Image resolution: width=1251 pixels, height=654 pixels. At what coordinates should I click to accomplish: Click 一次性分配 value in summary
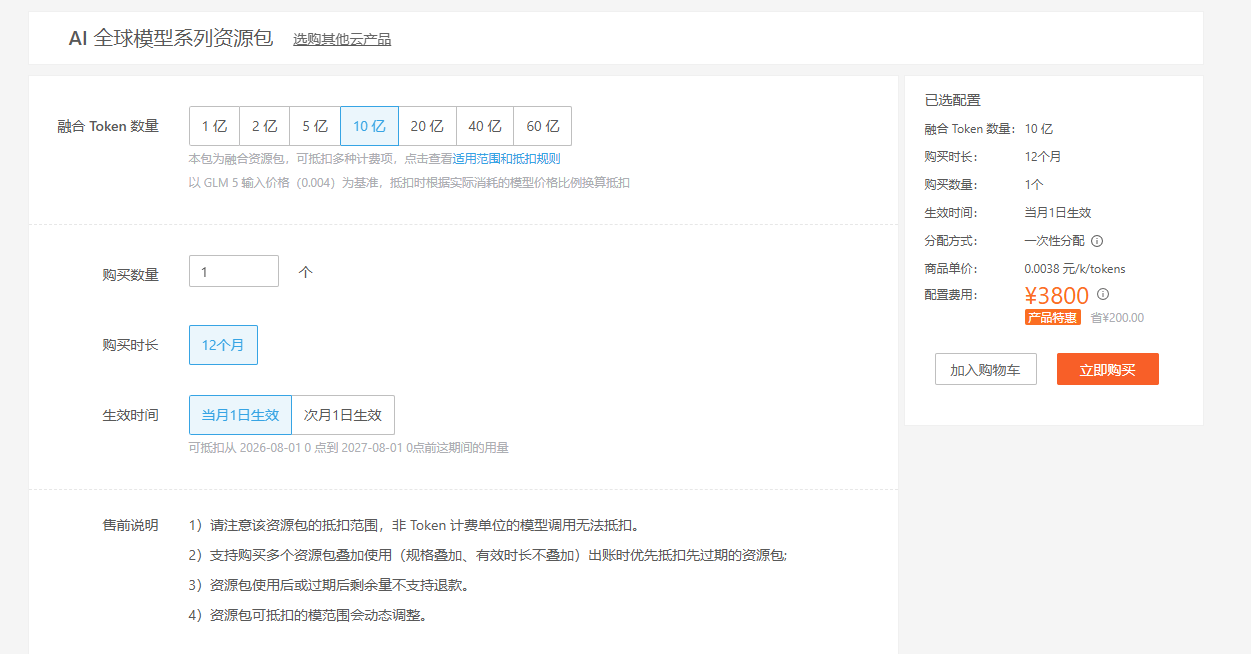click(x=1054, y=241)
